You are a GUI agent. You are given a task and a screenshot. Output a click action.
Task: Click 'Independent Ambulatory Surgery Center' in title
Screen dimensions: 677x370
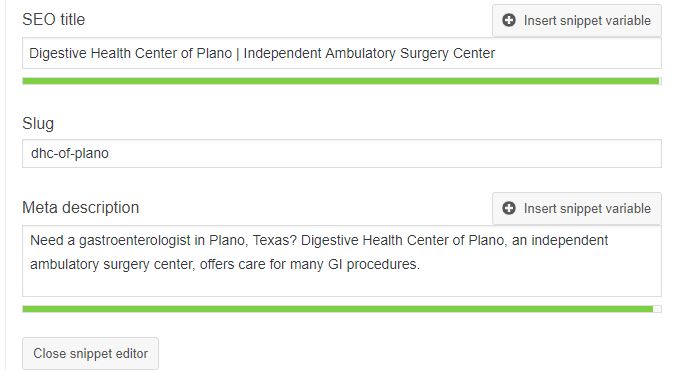[369, 54]
